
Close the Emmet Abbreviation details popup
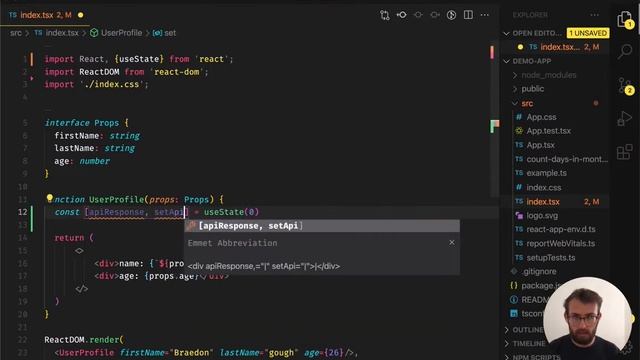pyautogui.click(x=451, y=242)
